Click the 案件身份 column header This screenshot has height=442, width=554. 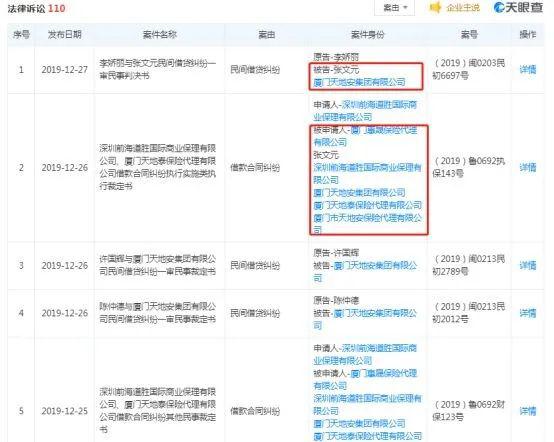point(367,35)
